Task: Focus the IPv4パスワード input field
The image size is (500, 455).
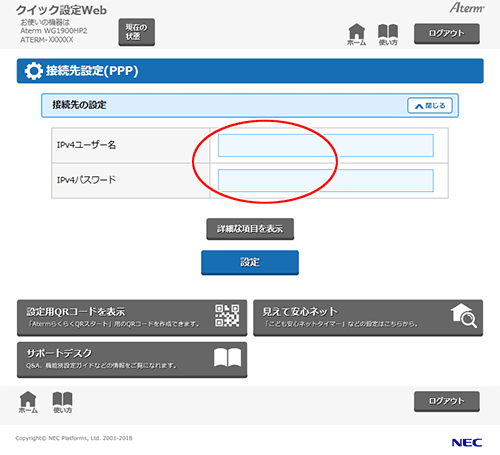Action: 326,181
